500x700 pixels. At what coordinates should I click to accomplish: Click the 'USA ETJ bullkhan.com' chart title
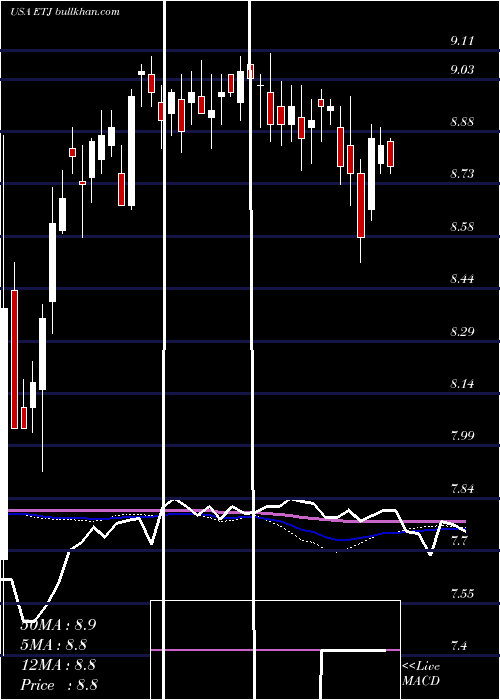pos(65,12)
